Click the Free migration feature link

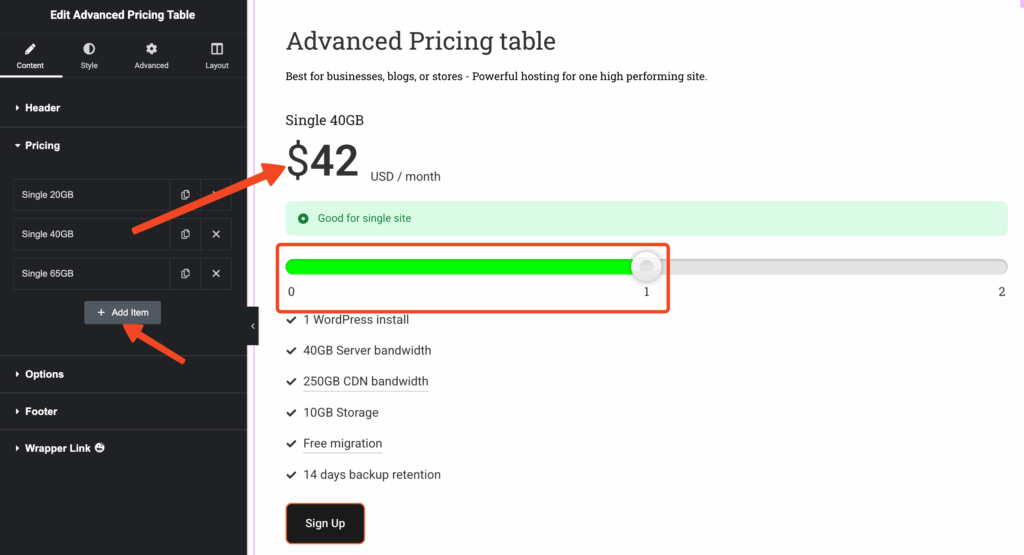tap(342, 444)
